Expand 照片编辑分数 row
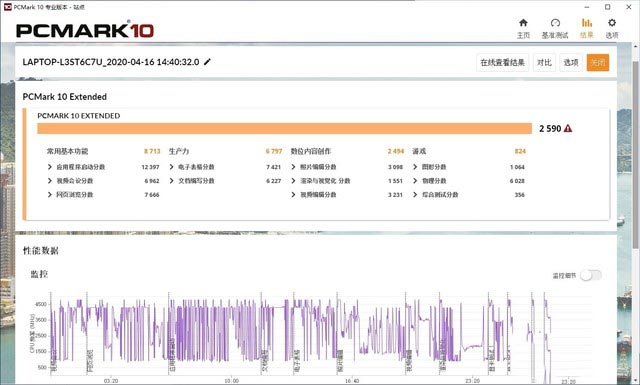Viewport: 640px width, 385px height. point(293,167)
